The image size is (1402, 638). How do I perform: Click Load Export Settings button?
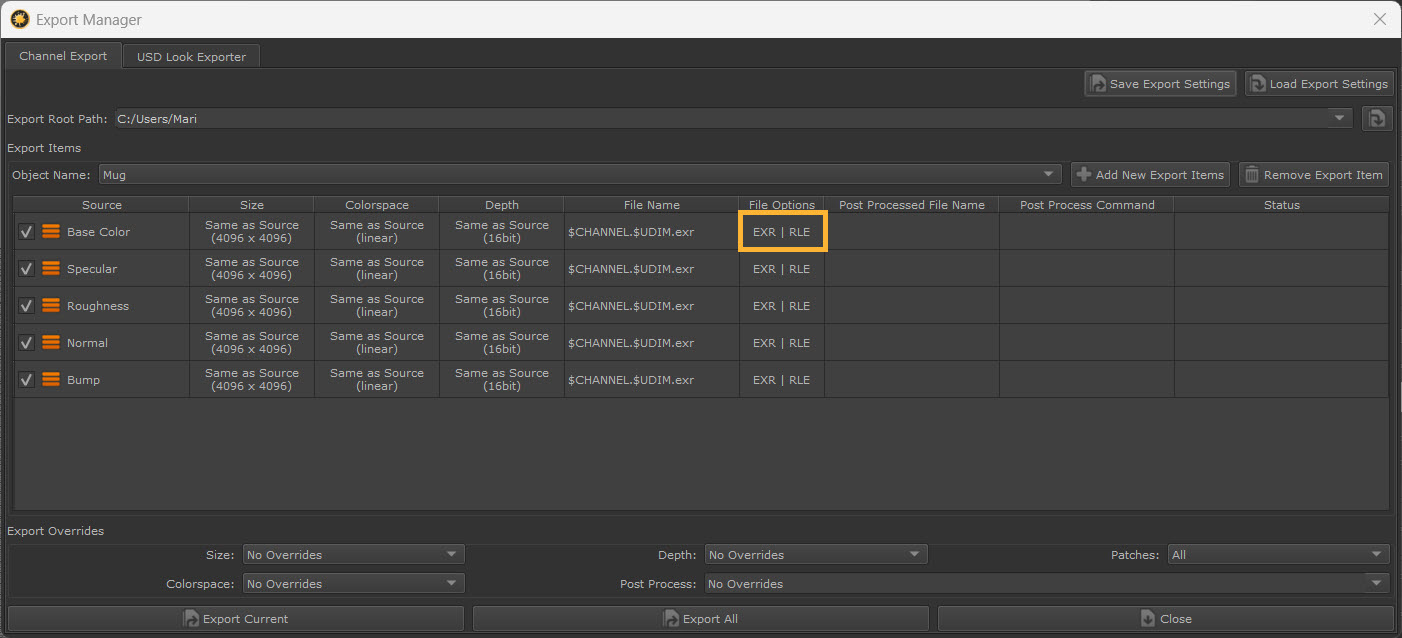pyautogui.click(x=1319, y=84)
